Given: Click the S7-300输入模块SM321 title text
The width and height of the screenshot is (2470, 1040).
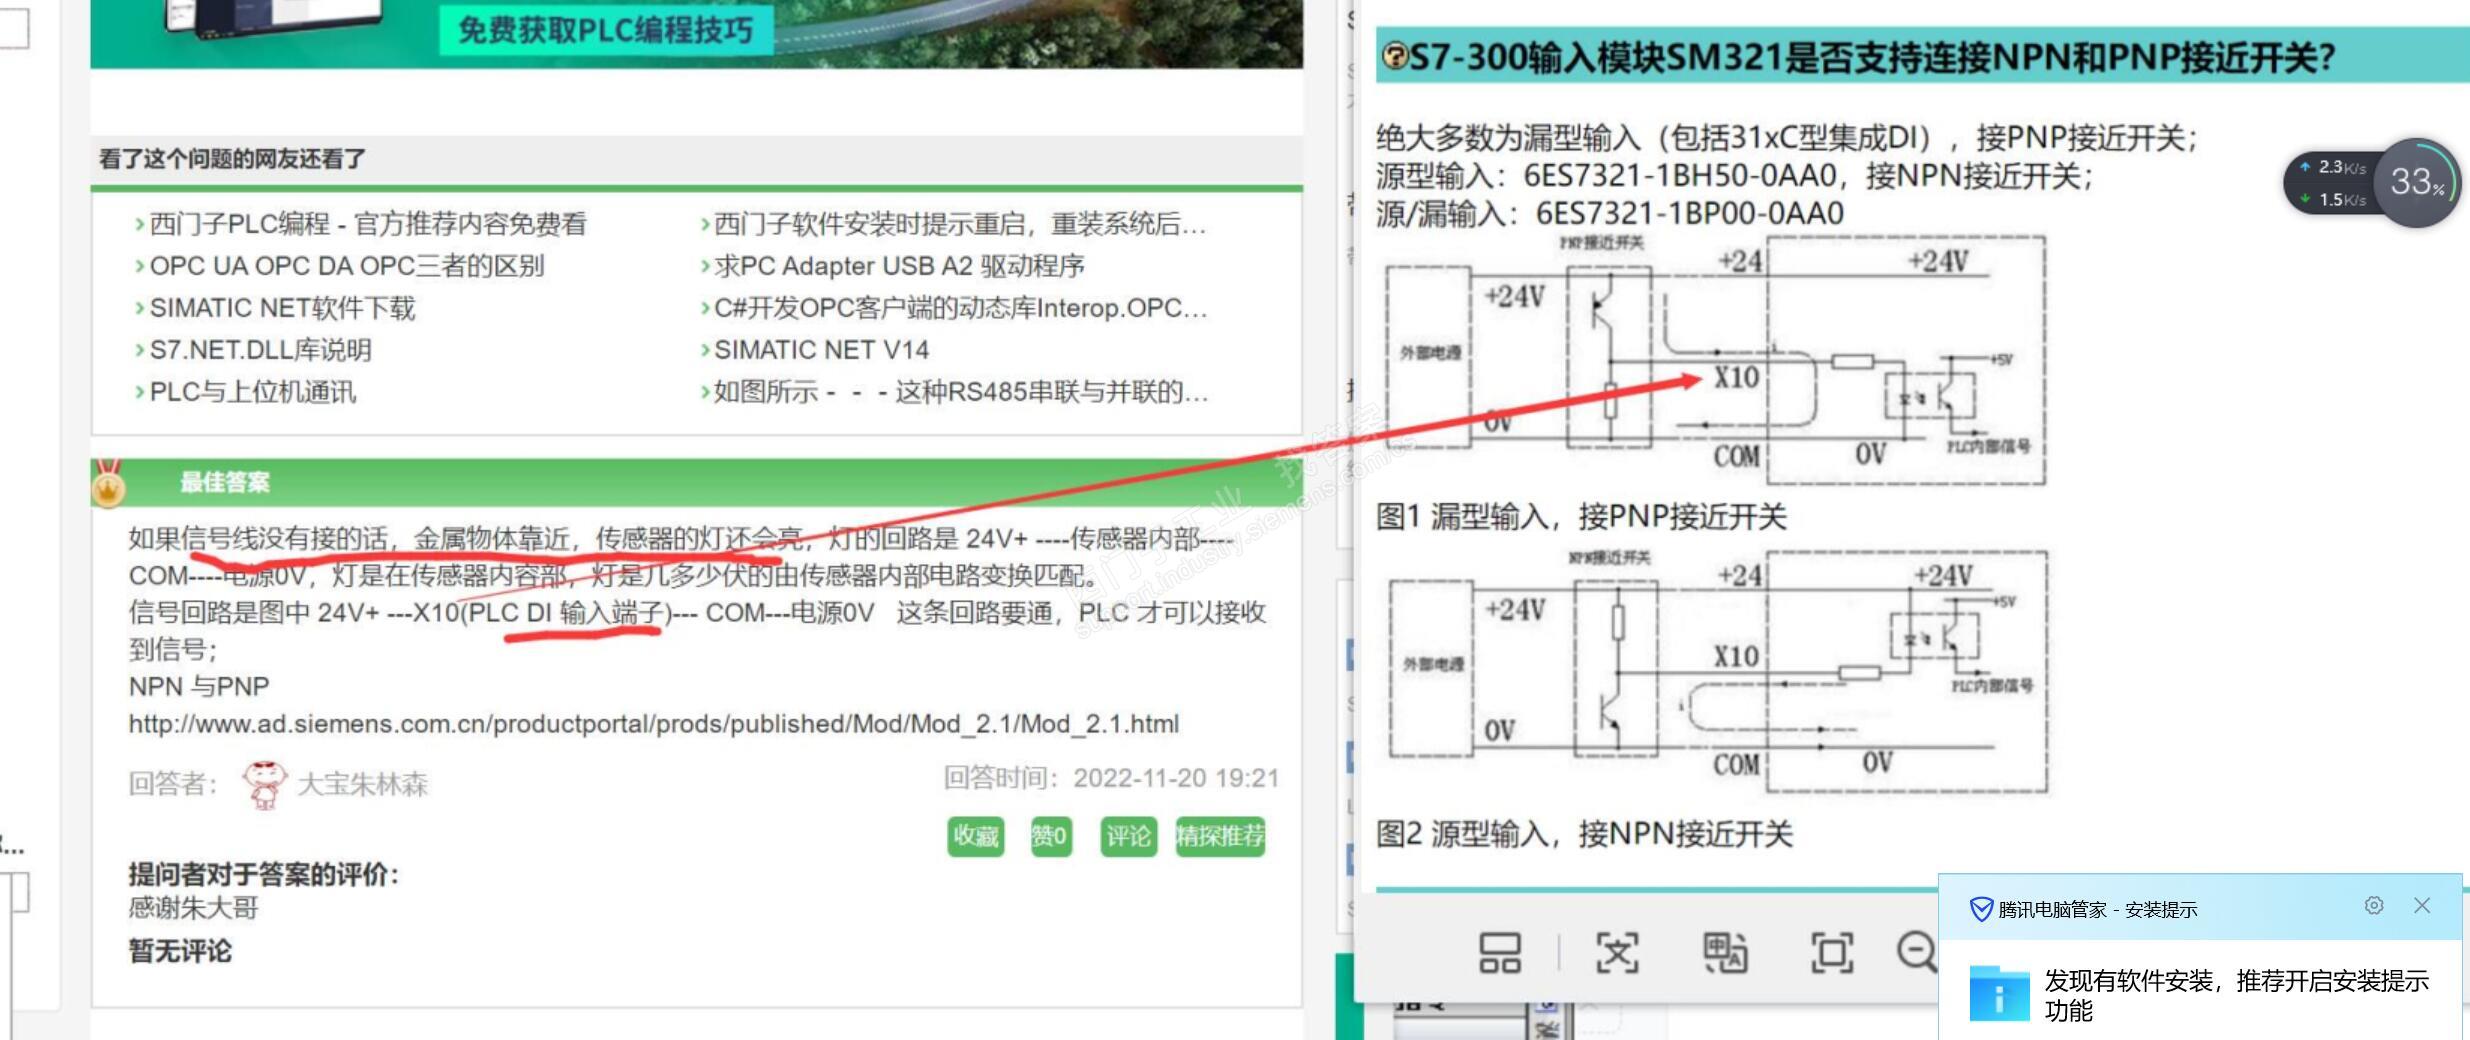Looking at the screenshot, I should click(x=1872, y=58).
